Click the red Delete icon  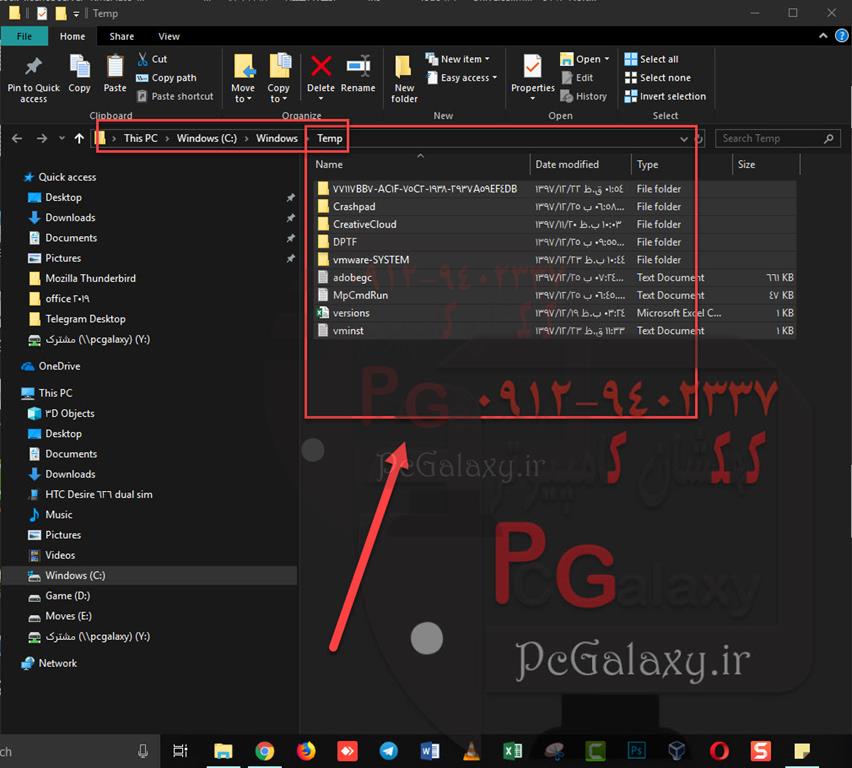(x=321, y=68)
